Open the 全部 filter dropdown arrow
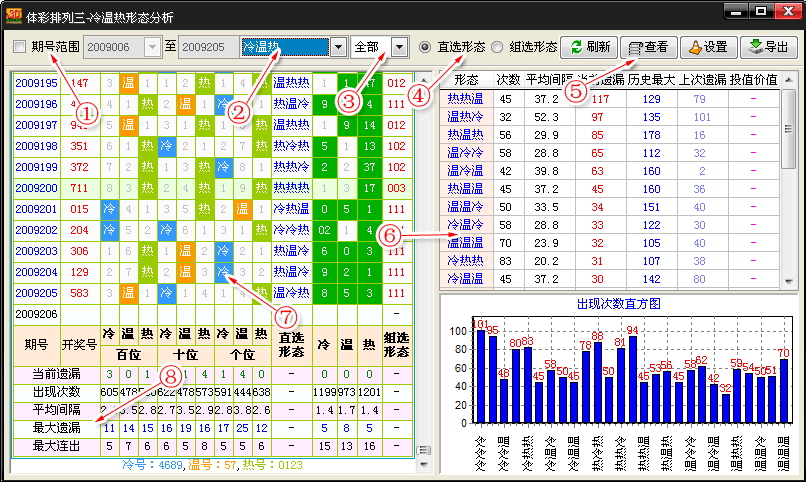 click(x=399, y=47)
